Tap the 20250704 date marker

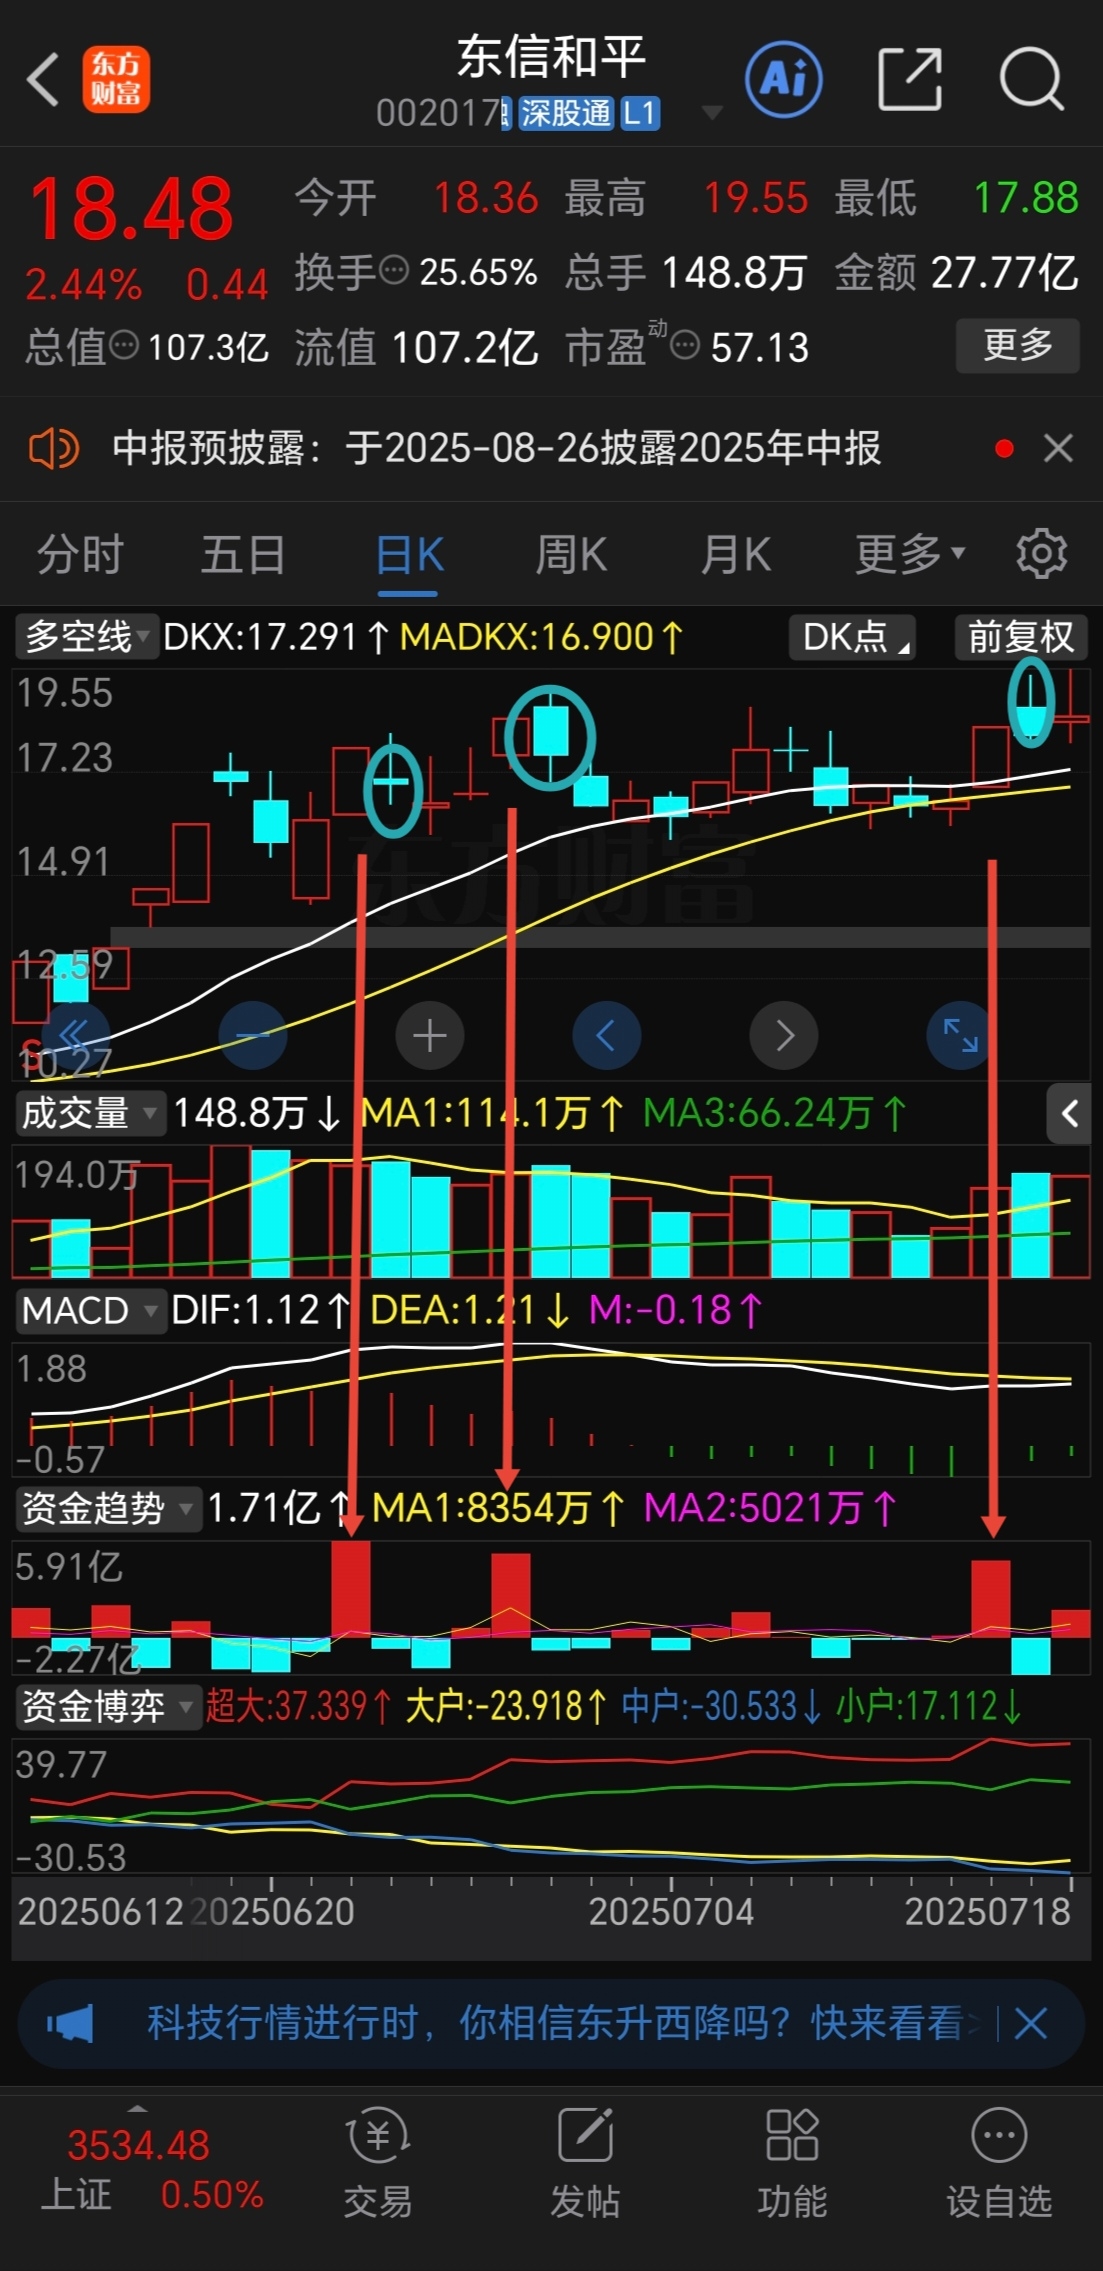point(671,1912)
